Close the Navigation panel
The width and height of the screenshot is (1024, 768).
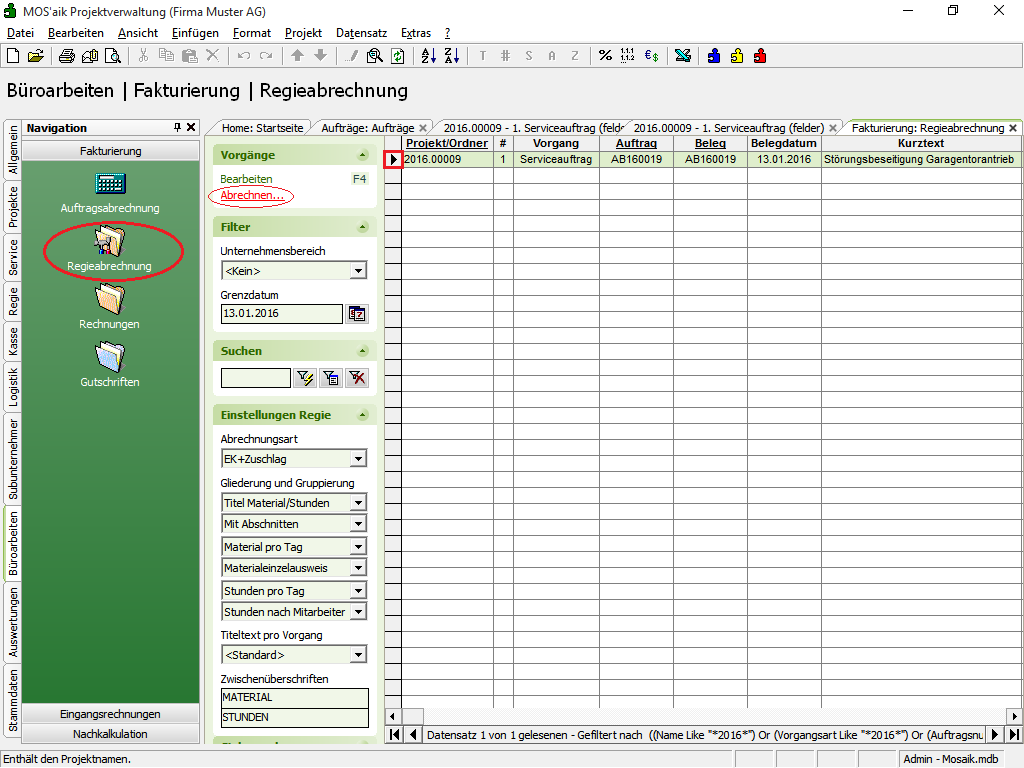(x=191, y=127)
